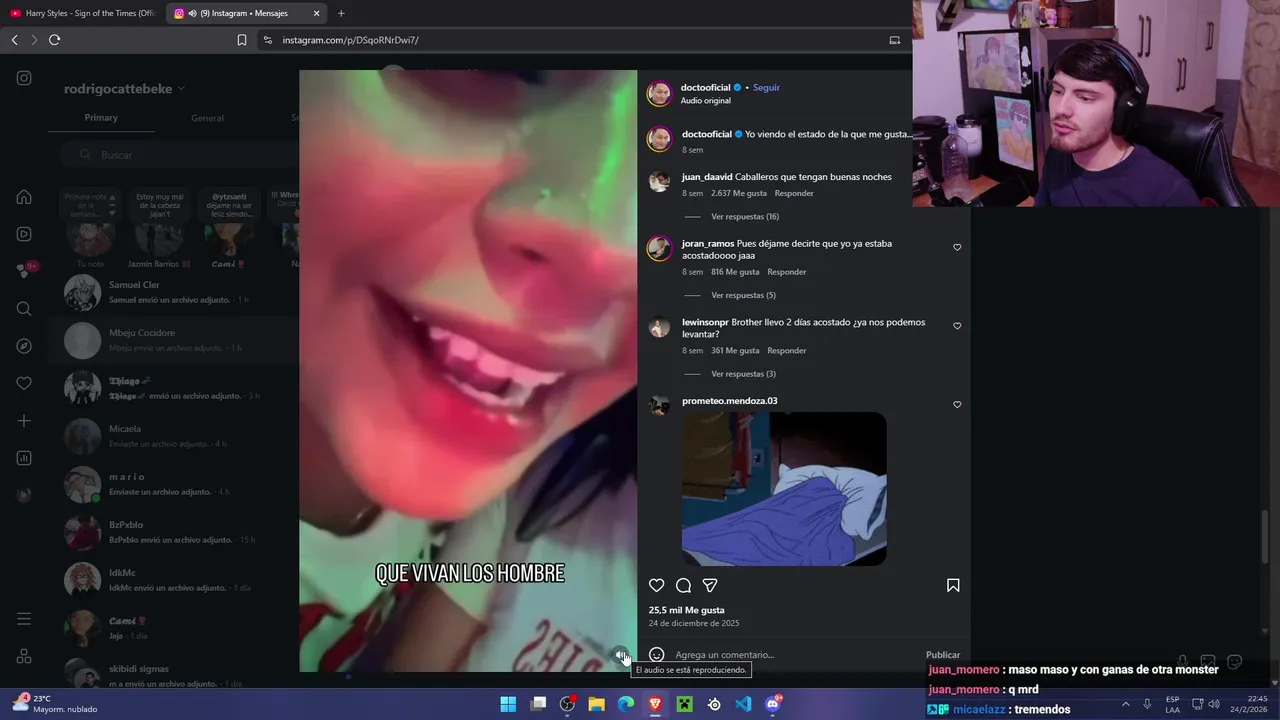Open the bed GIF in comment
1280x720 pixels.
tap(784, 489)
